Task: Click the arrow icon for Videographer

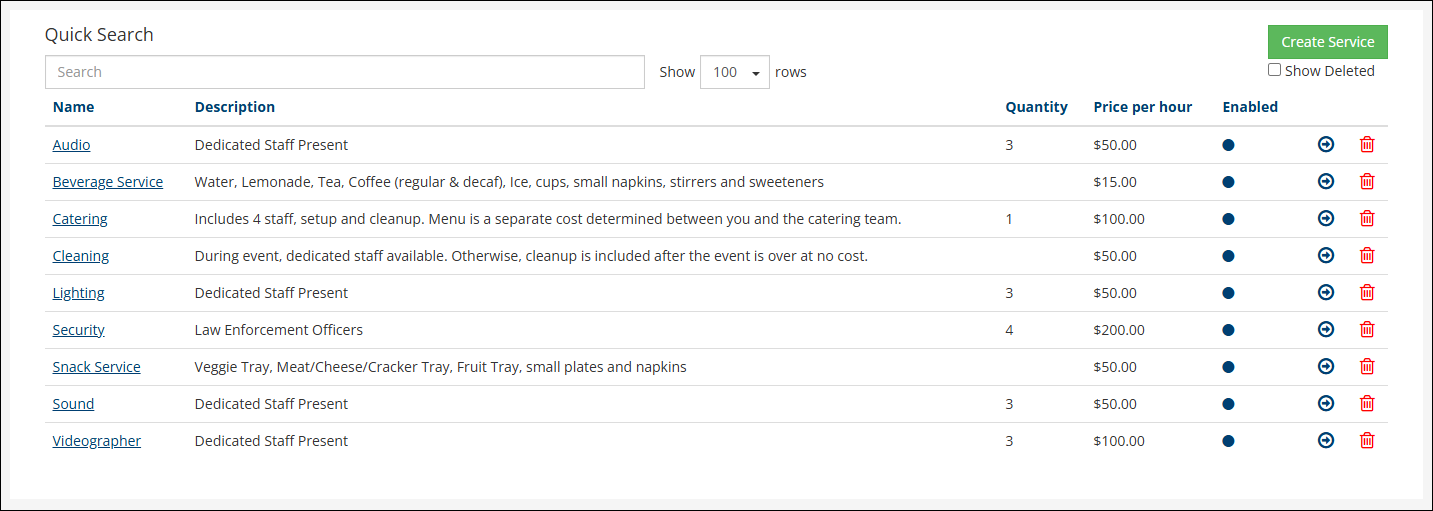Action: (1326, 441)
